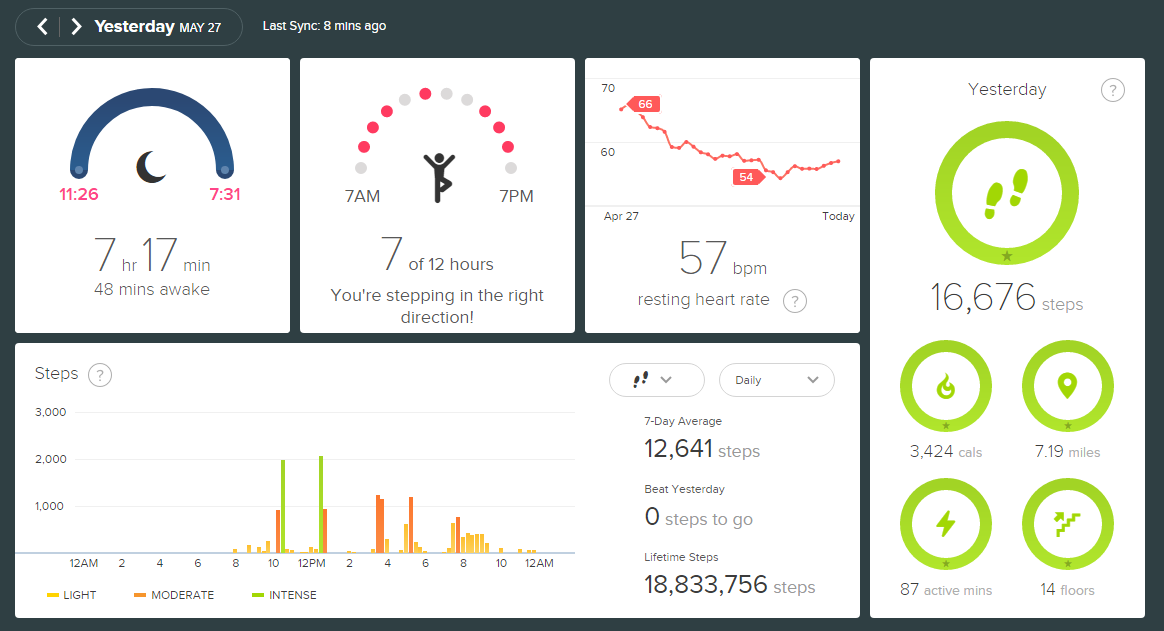Click the Apr 27 heart rate axis label
Viewport: 1164px width, 631px height.
621,217
